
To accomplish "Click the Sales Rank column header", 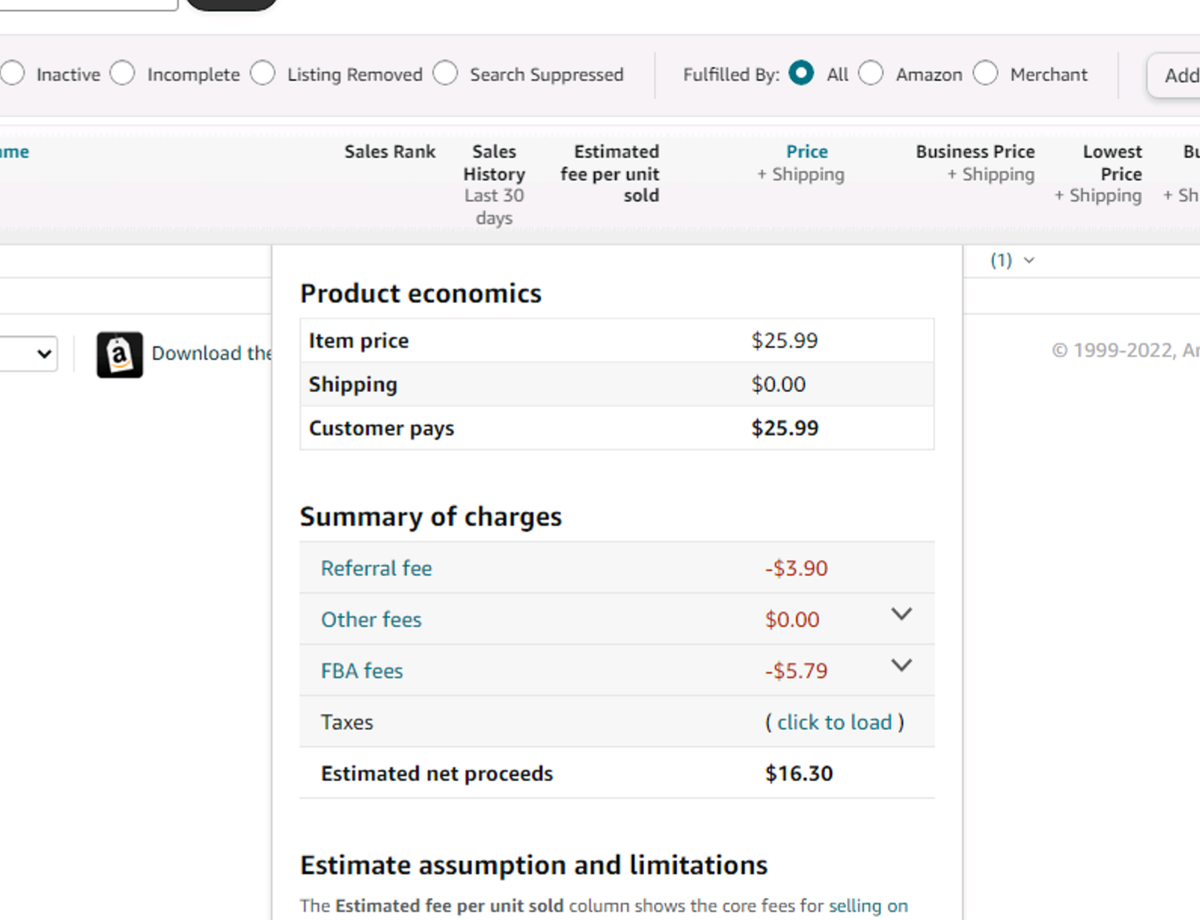I will [390, 152].
